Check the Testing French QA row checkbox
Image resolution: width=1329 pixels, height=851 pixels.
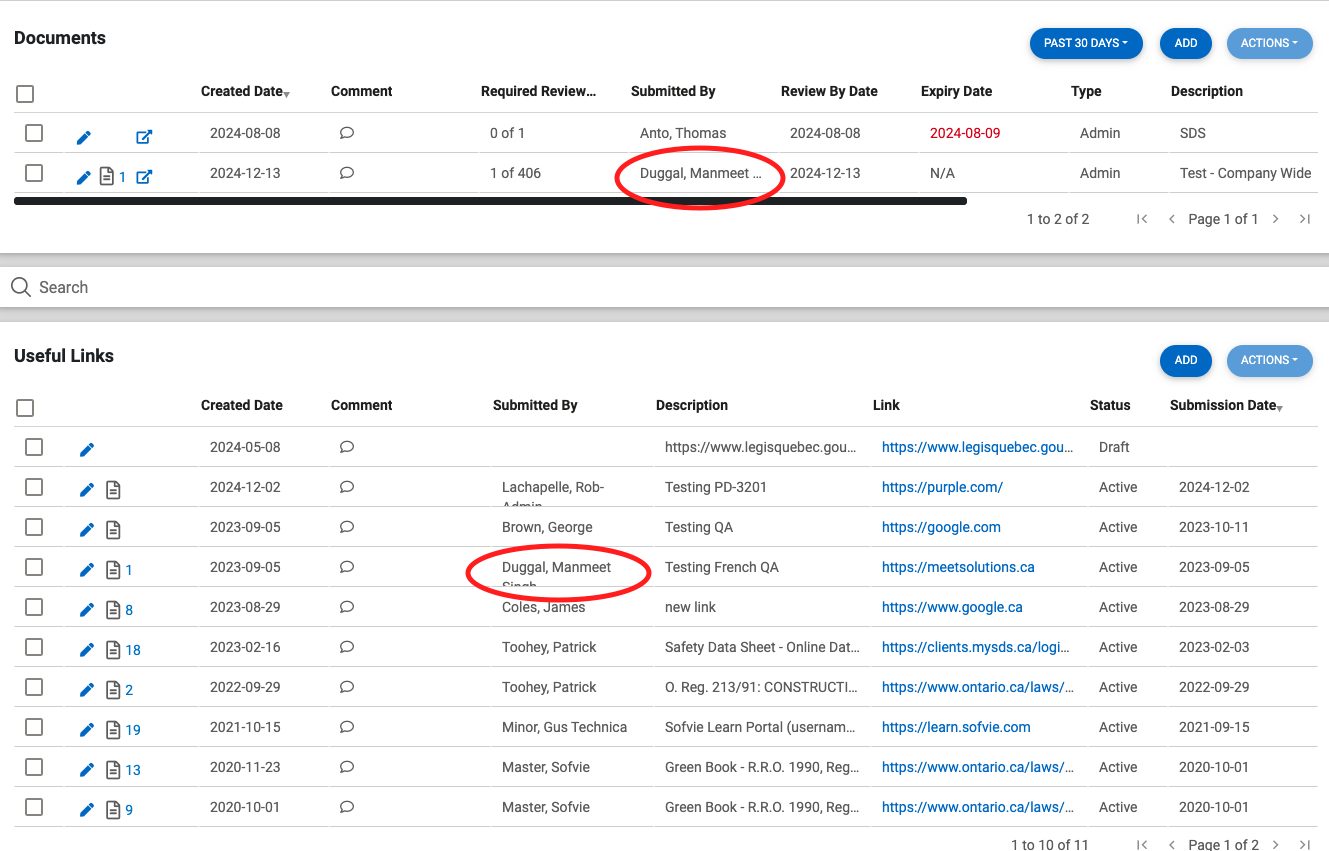[34, 567]
